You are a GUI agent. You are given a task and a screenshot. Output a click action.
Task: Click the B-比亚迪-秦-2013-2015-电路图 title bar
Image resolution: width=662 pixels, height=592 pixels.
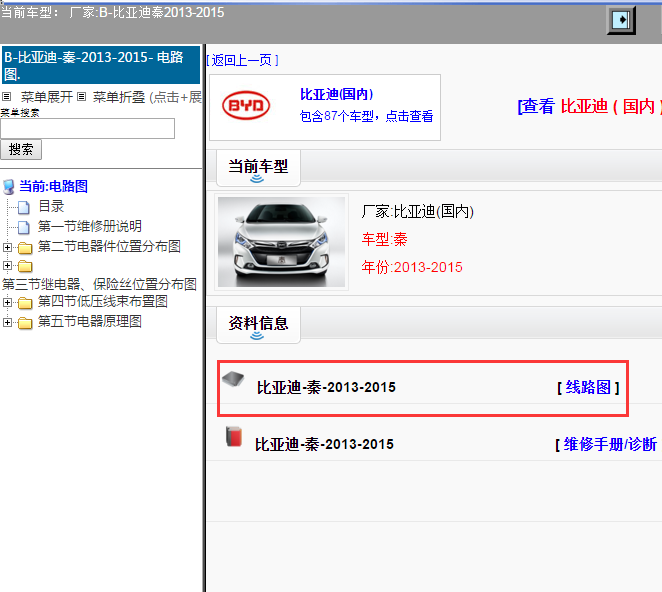point(101,65)
